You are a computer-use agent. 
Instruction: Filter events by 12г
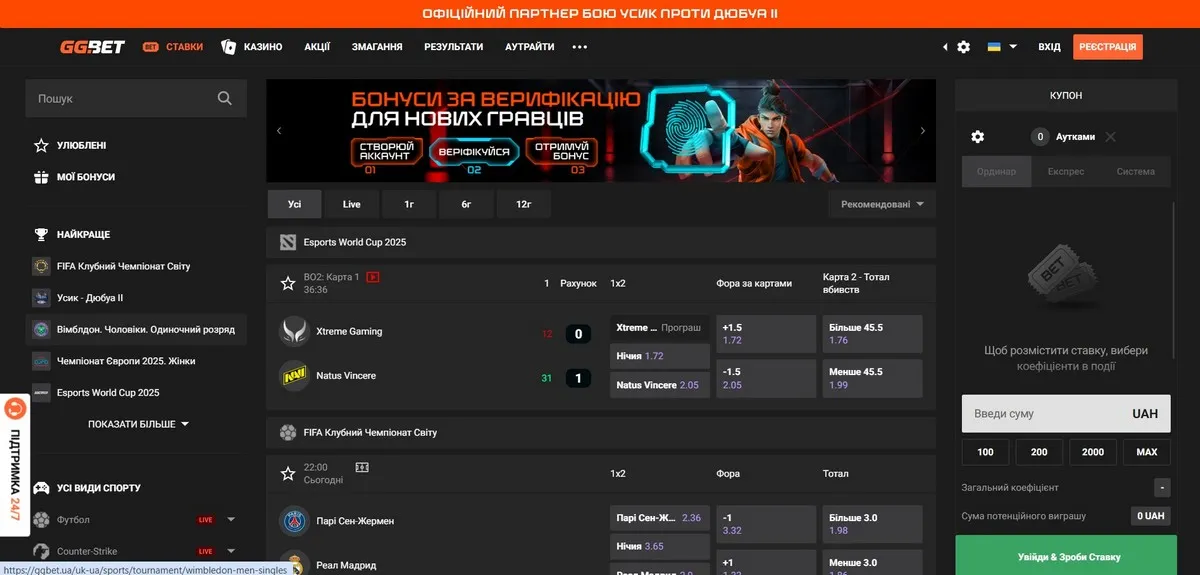pyautogui.click(x=523, y=204)
